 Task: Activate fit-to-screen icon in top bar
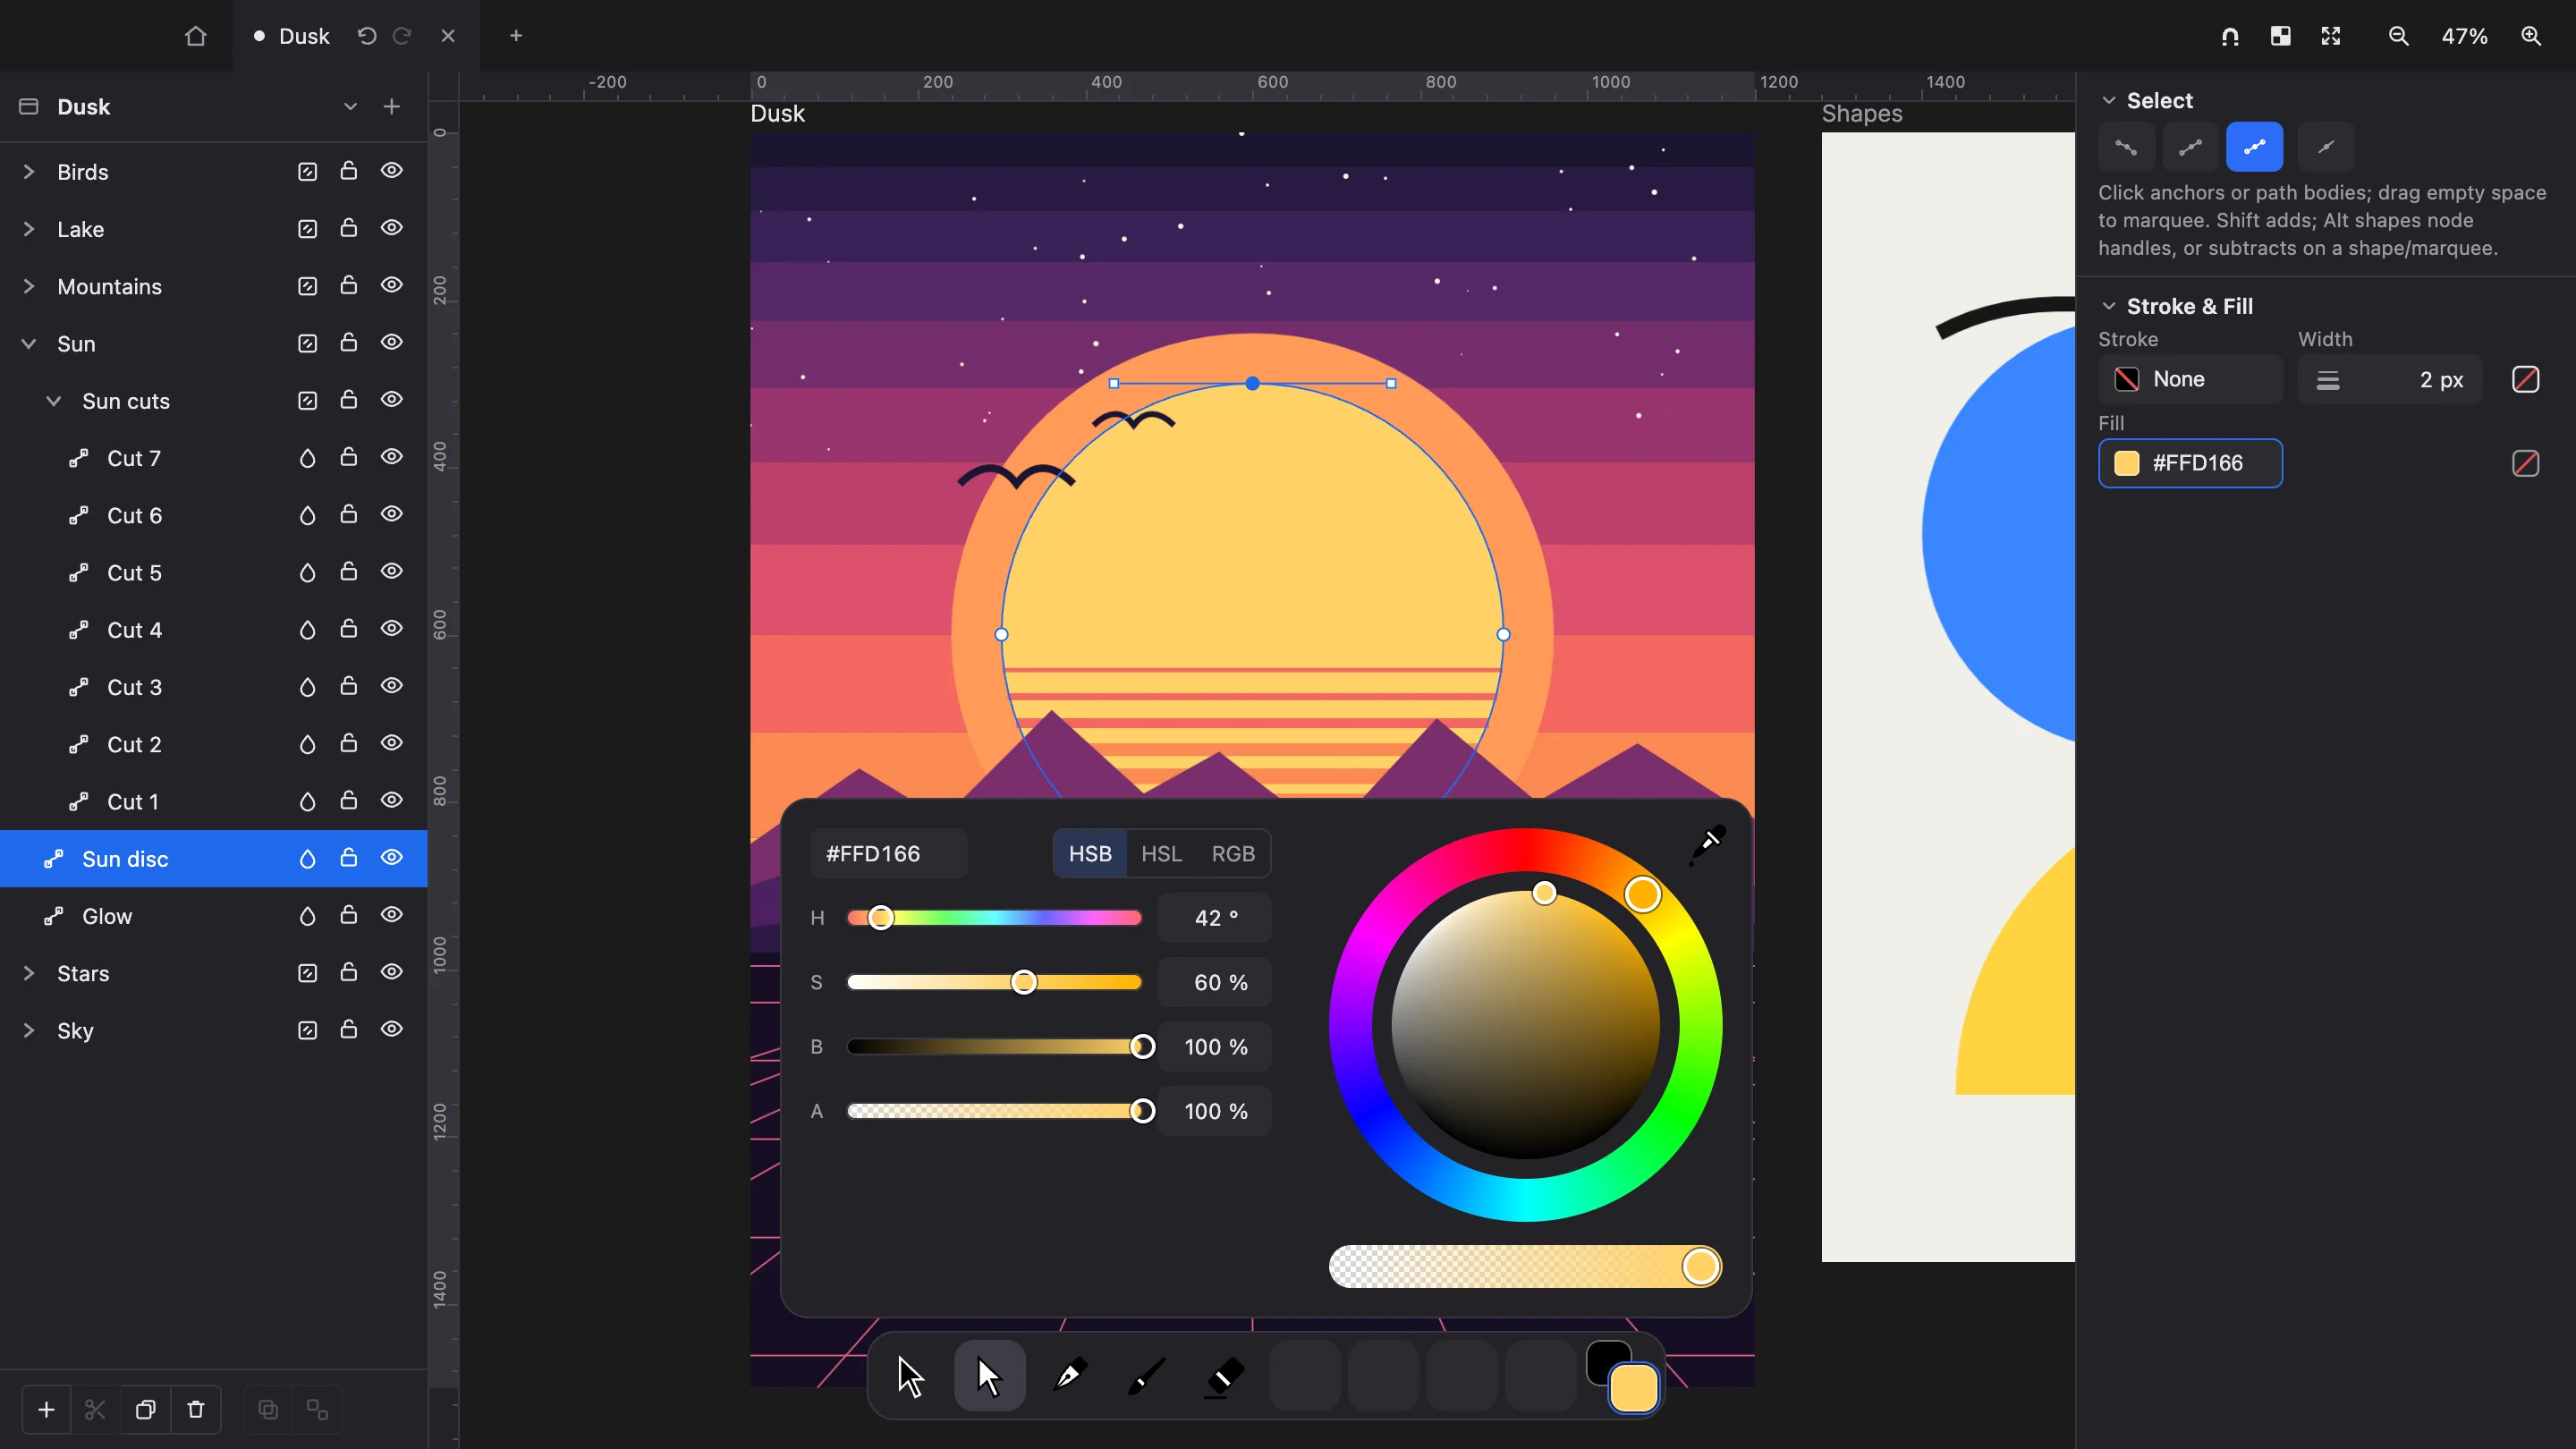[x=2331, y=36]
